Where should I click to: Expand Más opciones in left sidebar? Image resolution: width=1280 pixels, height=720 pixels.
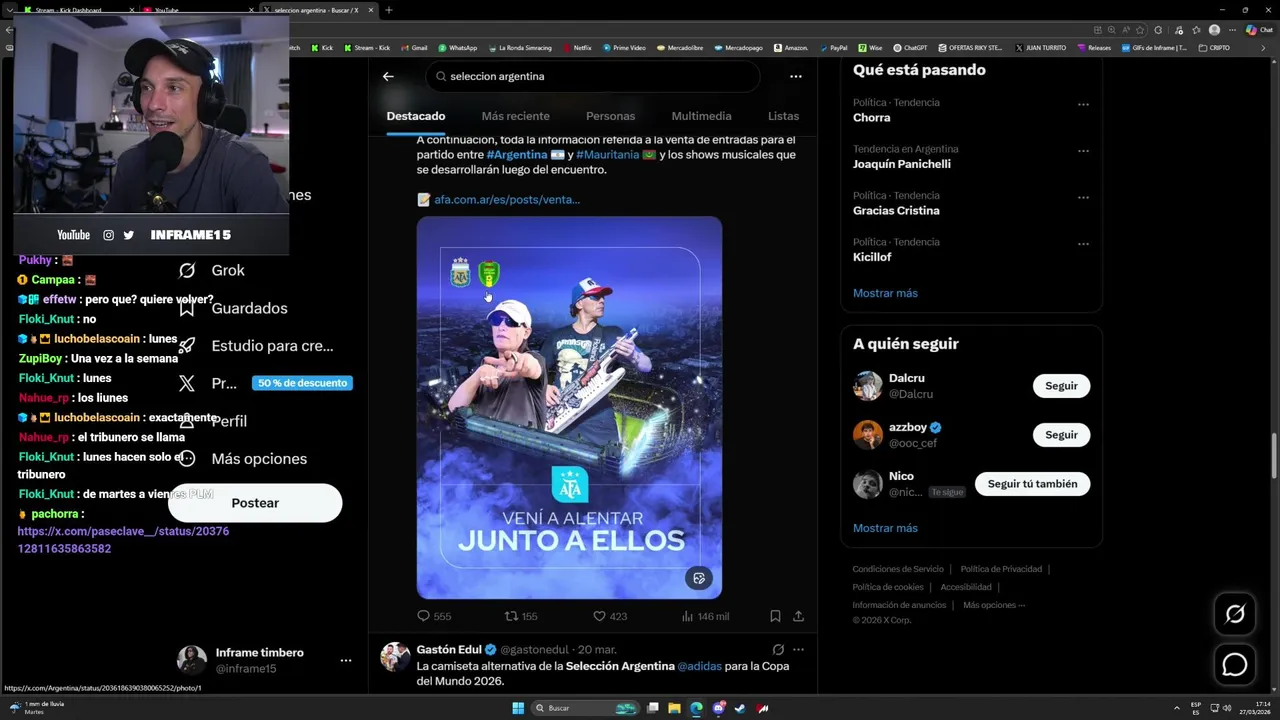coord(242,459)
